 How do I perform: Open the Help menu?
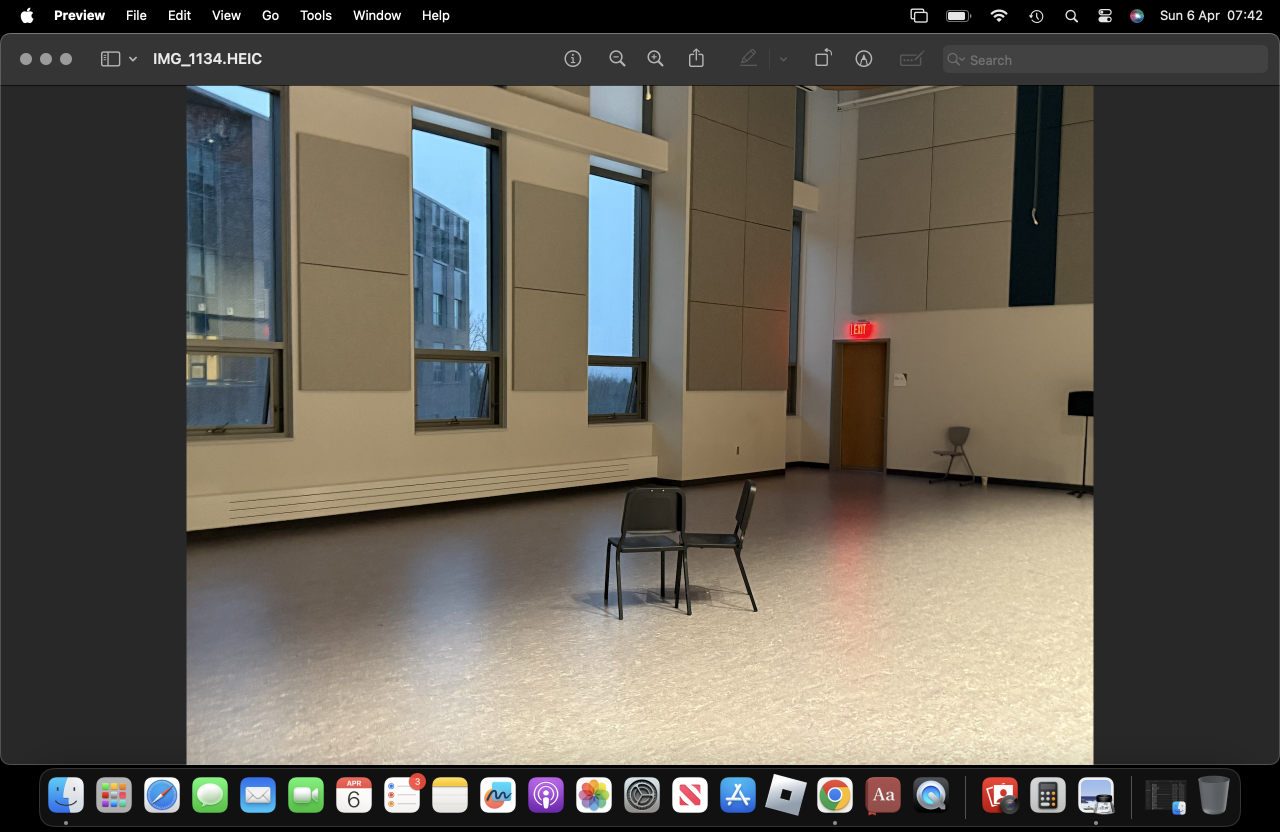pyautogui.click(x=435, y=15)
